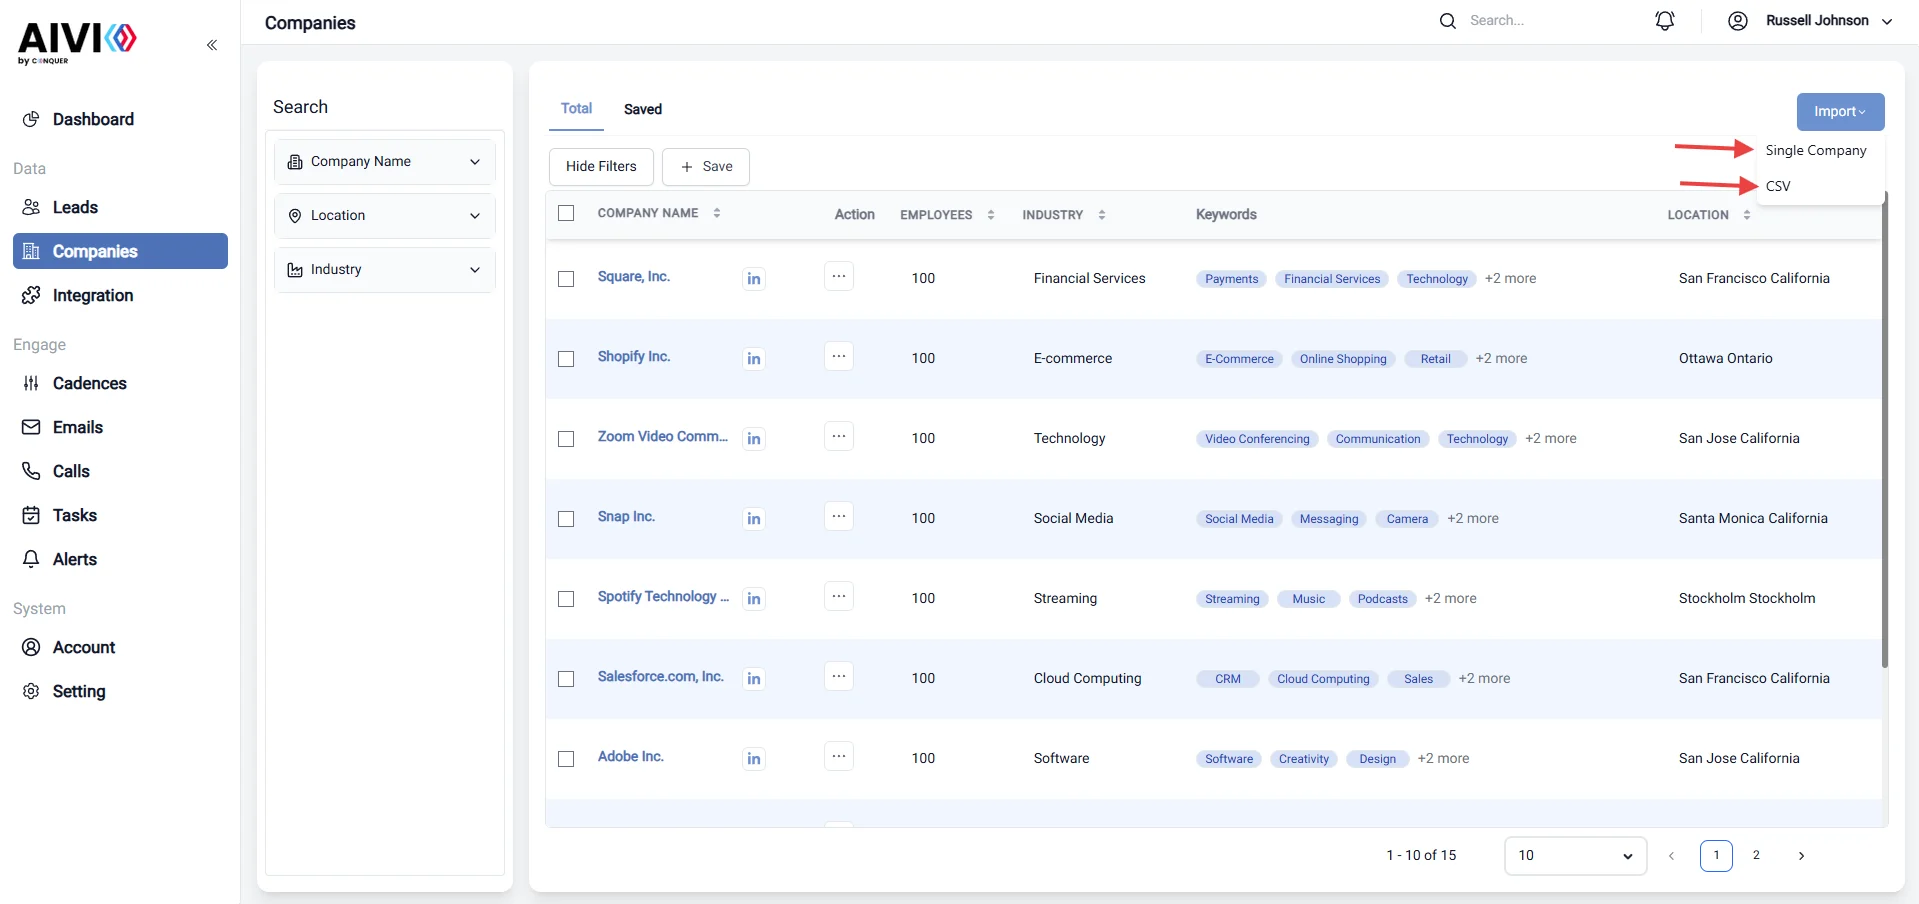Switch to the Saved tab
The height and width of the screenshot is (904, 1919).
point(643,109)
